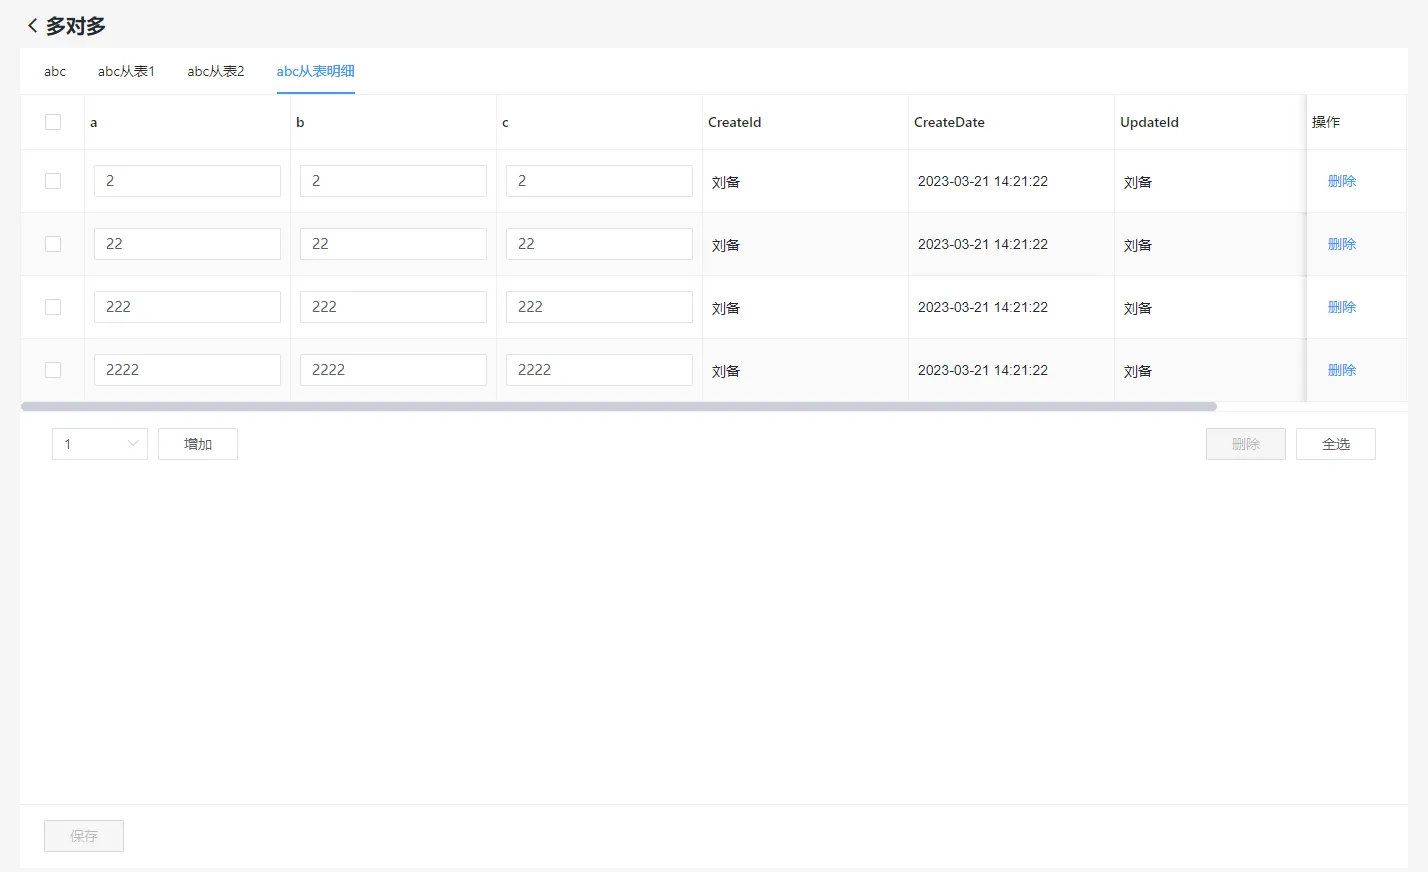Screen dimensions: 1428x872
Task: Switch to the abc tab
Action: pyautogui.click(x=55, y=71)
